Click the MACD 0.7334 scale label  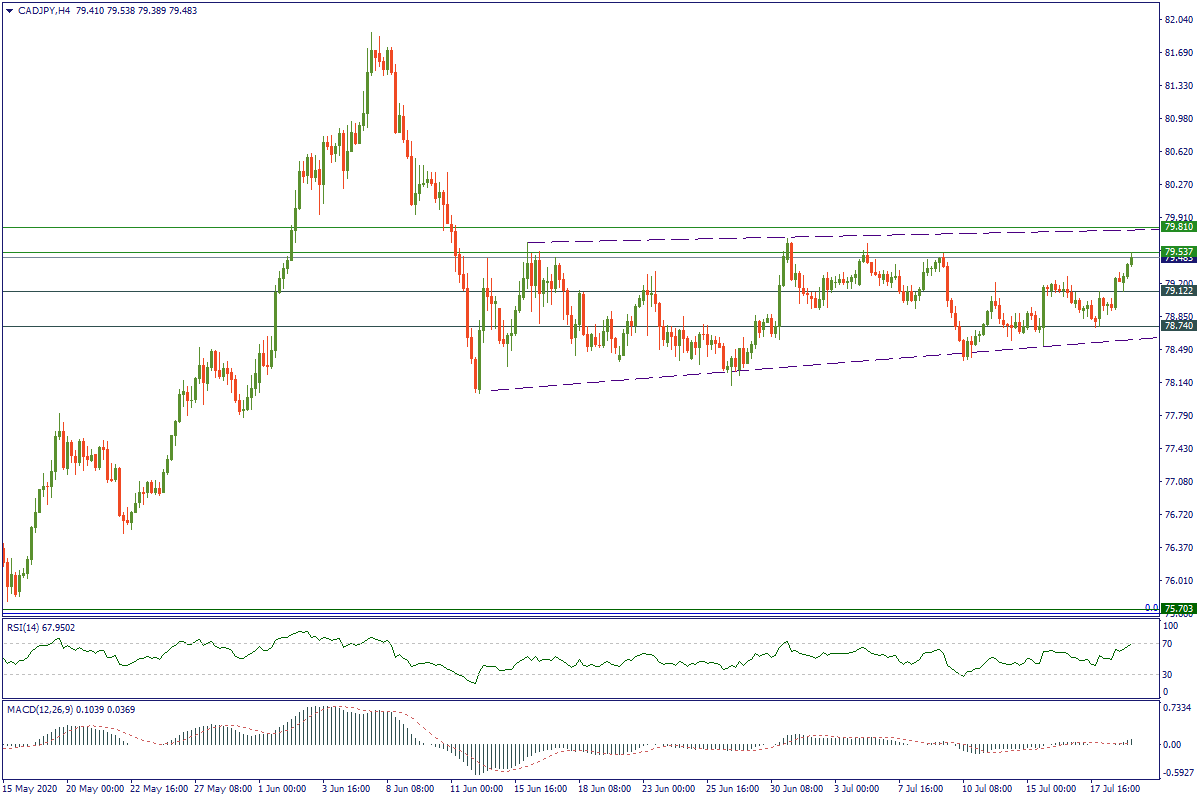click(1178, 708)
